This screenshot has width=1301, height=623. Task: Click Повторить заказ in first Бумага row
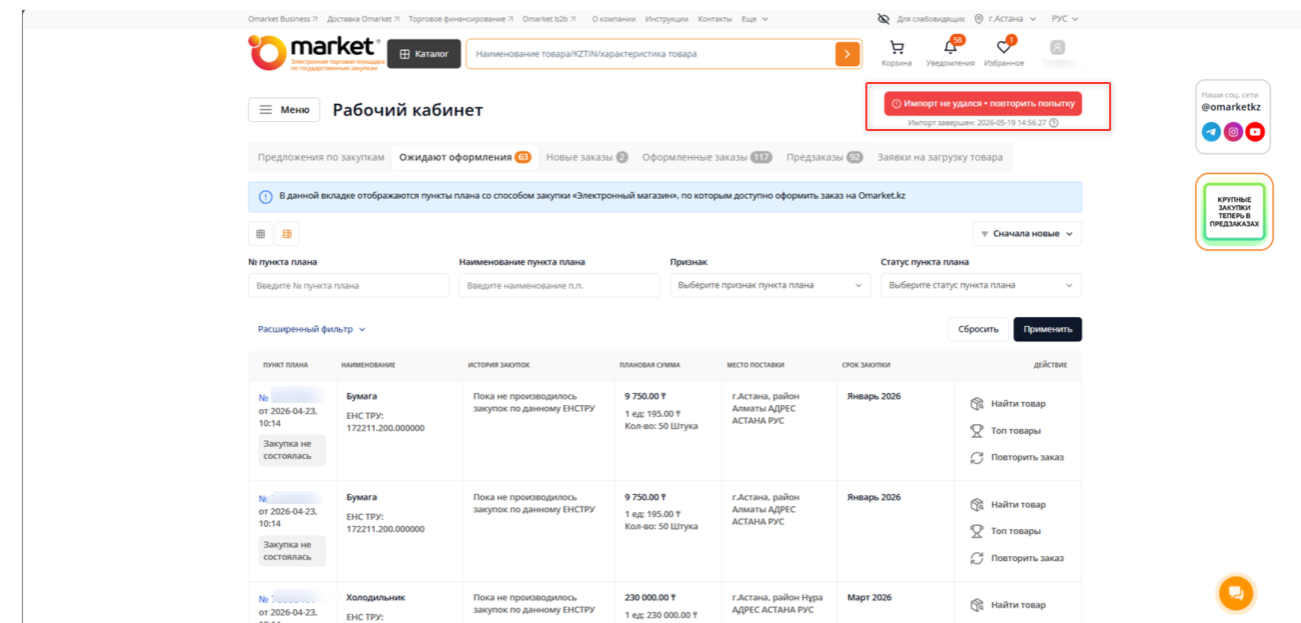(x=1017, y=457)
